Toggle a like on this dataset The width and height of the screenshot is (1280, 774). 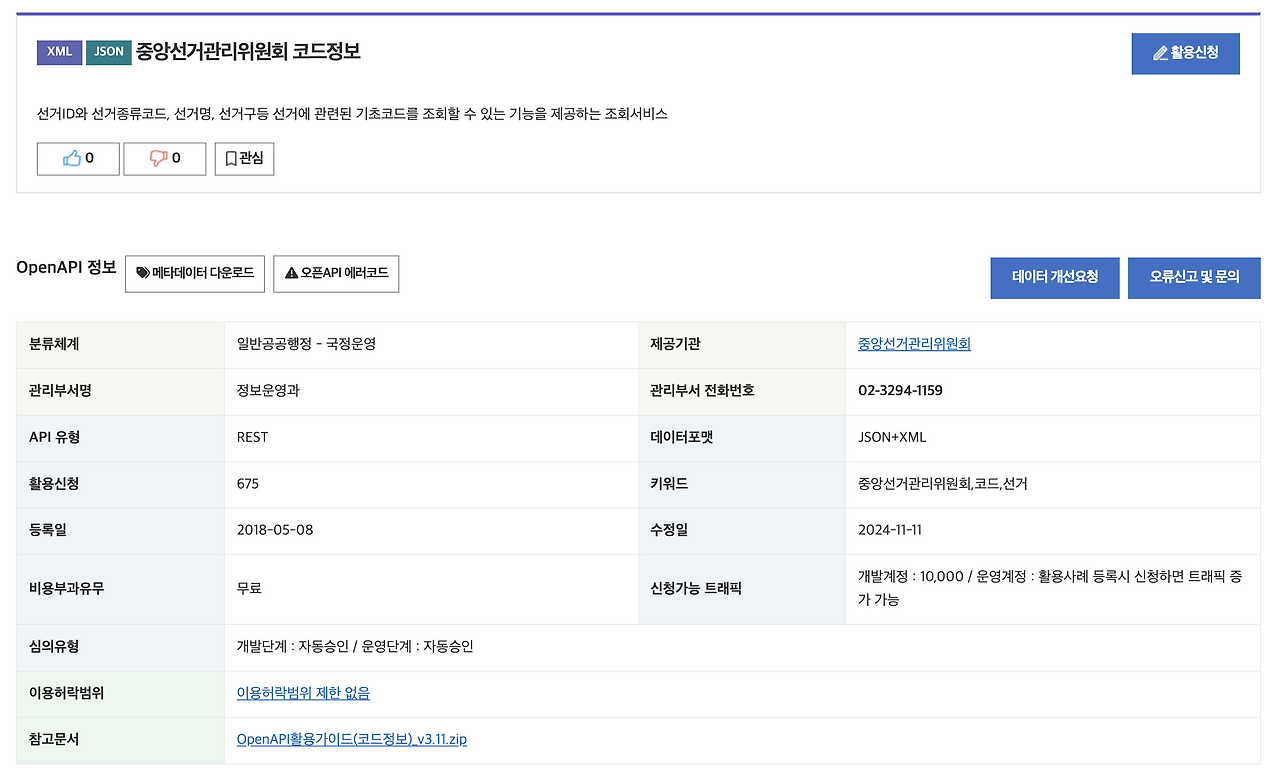click(78, 158)
